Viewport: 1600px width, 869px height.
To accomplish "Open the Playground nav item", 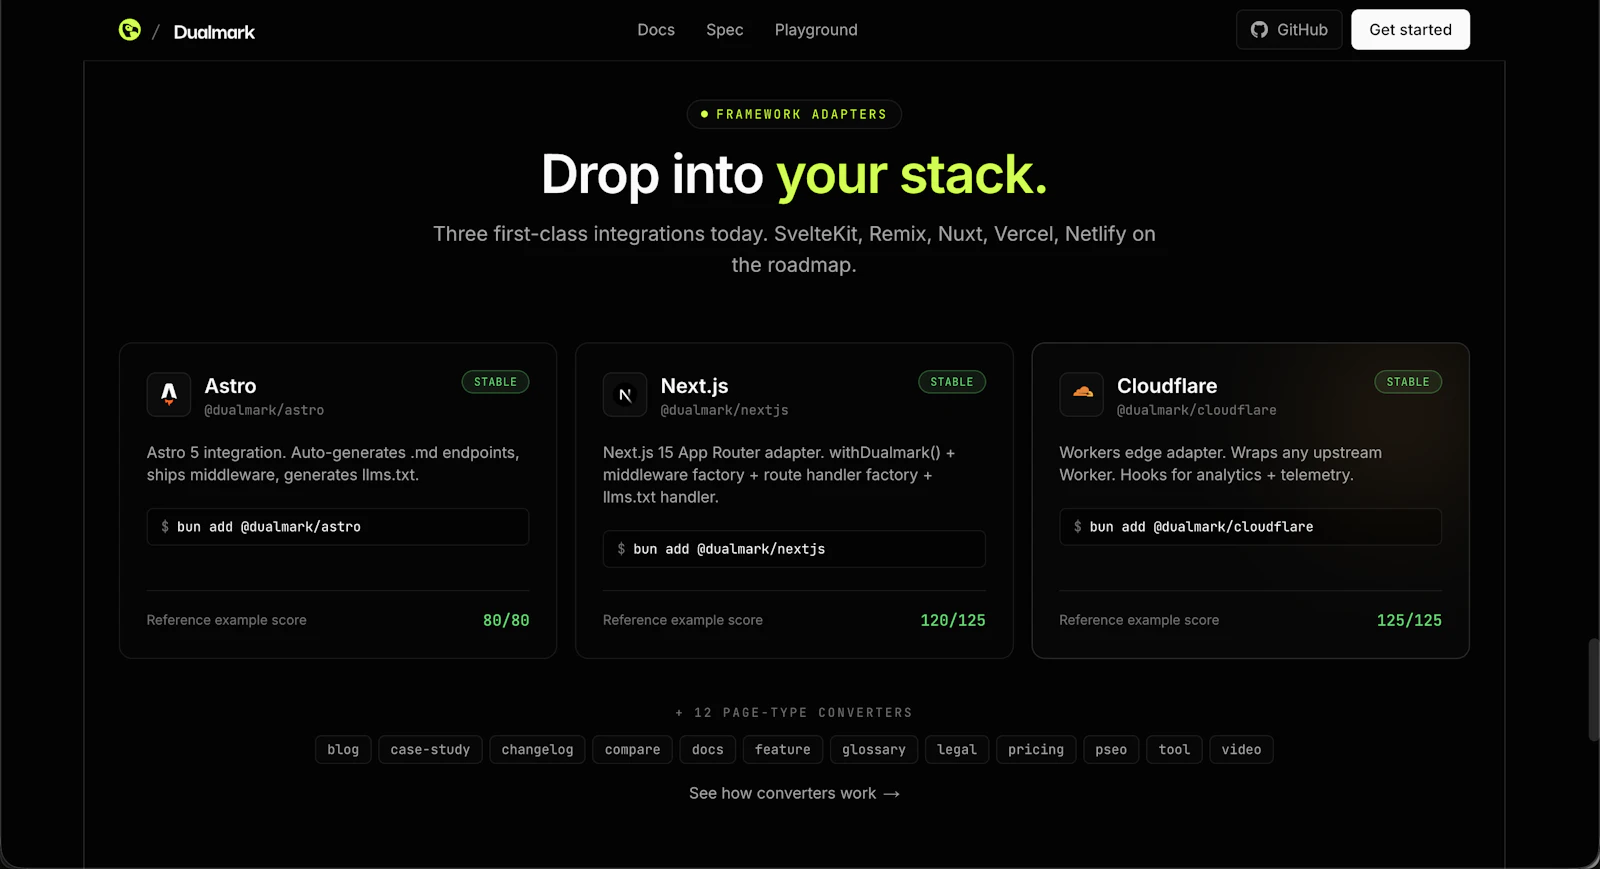I will coord(816,30).
